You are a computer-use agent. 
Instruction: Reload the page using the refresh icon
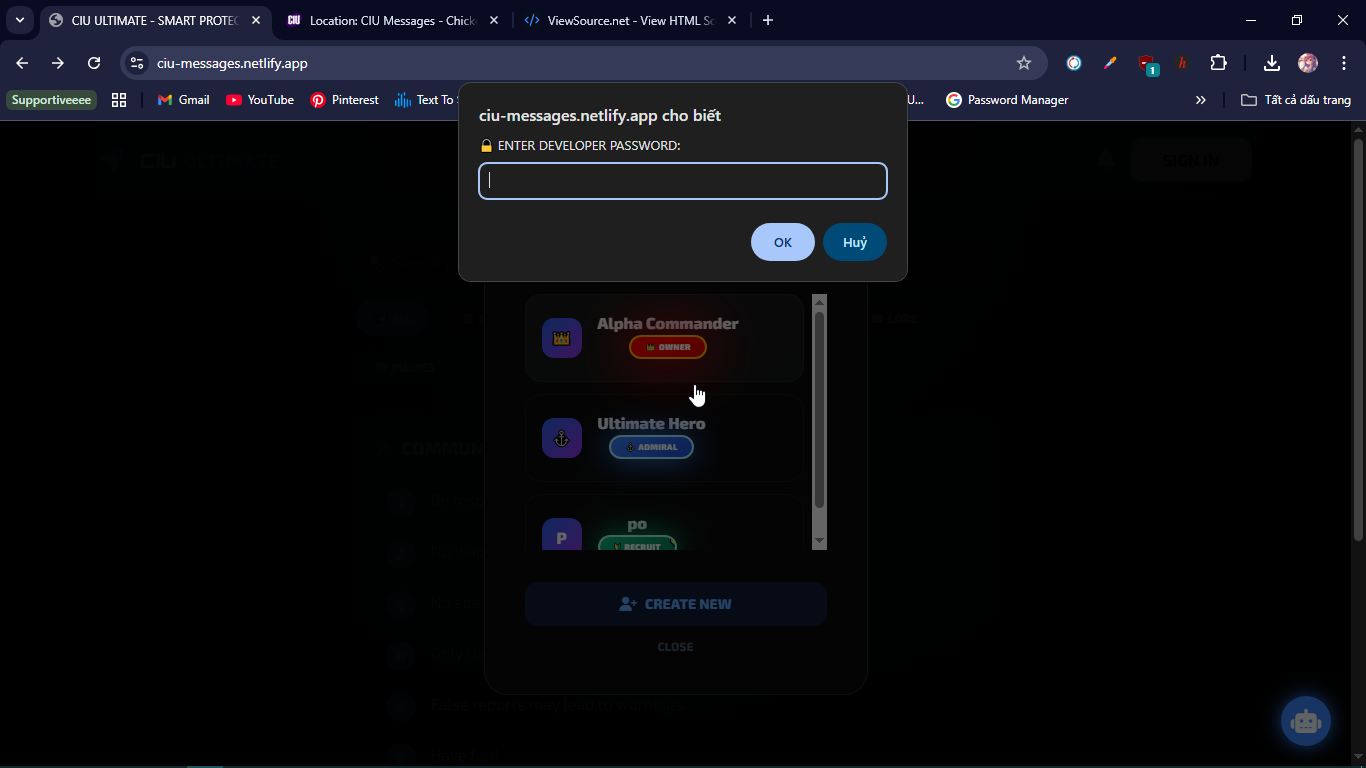94,63
